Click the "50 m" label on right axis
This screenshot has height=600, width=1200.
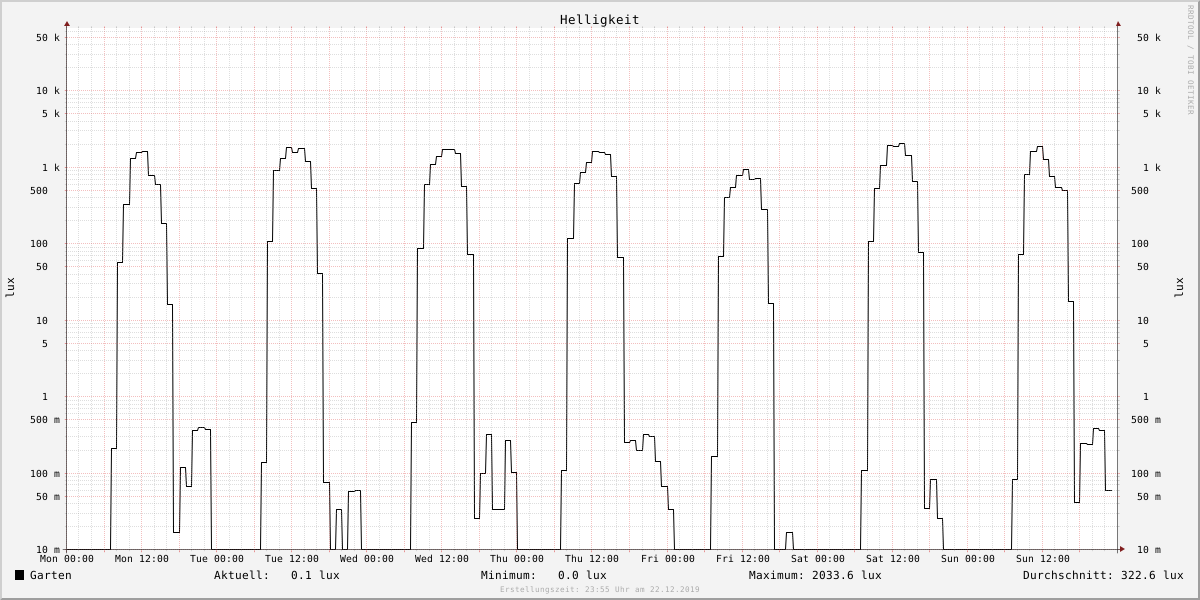(1149, 497)
